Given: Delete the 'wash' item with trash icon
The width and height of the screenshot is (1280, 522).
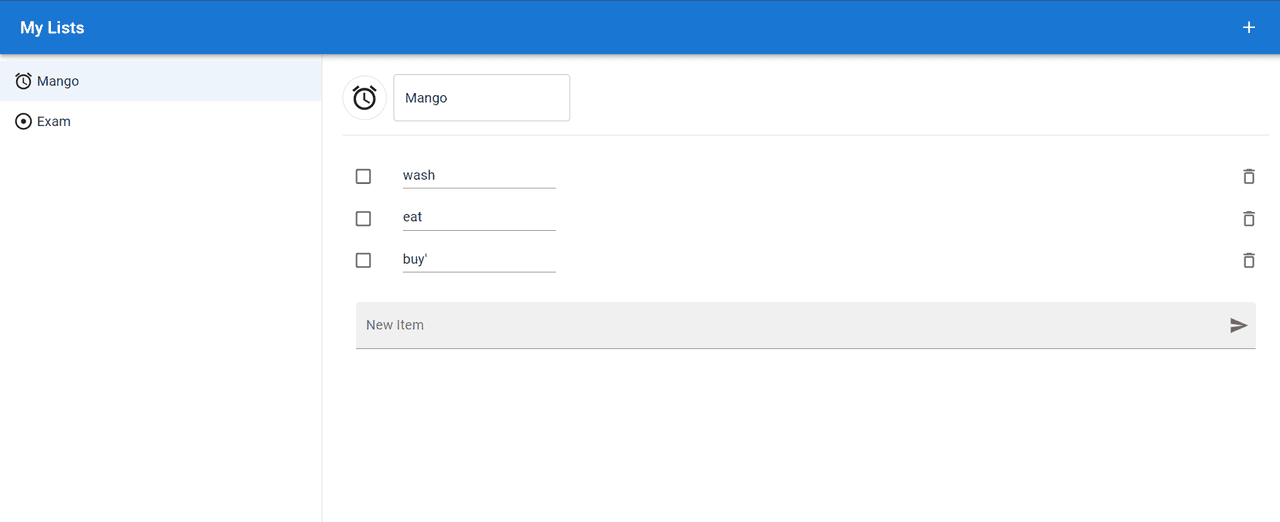Looking at the screenshot, I should coord(1248,176).
